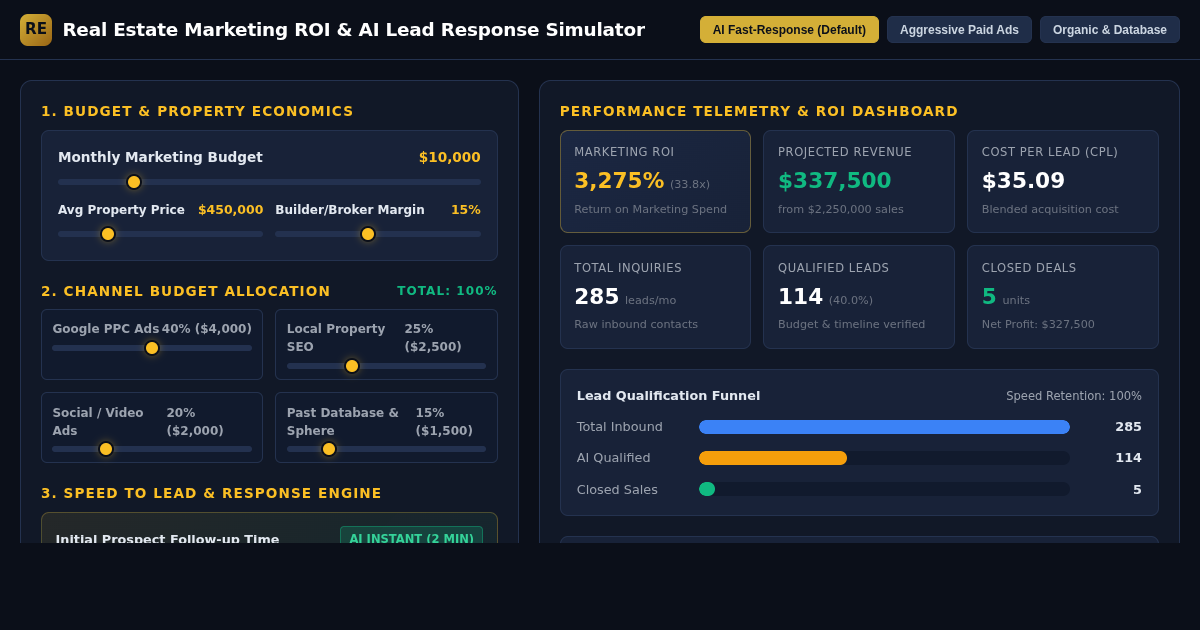Image resolution: width=1200 pixels, height=630 pixels.
Task: Select AI Fast-Response (Default) preset
Action: coord(789,30)
